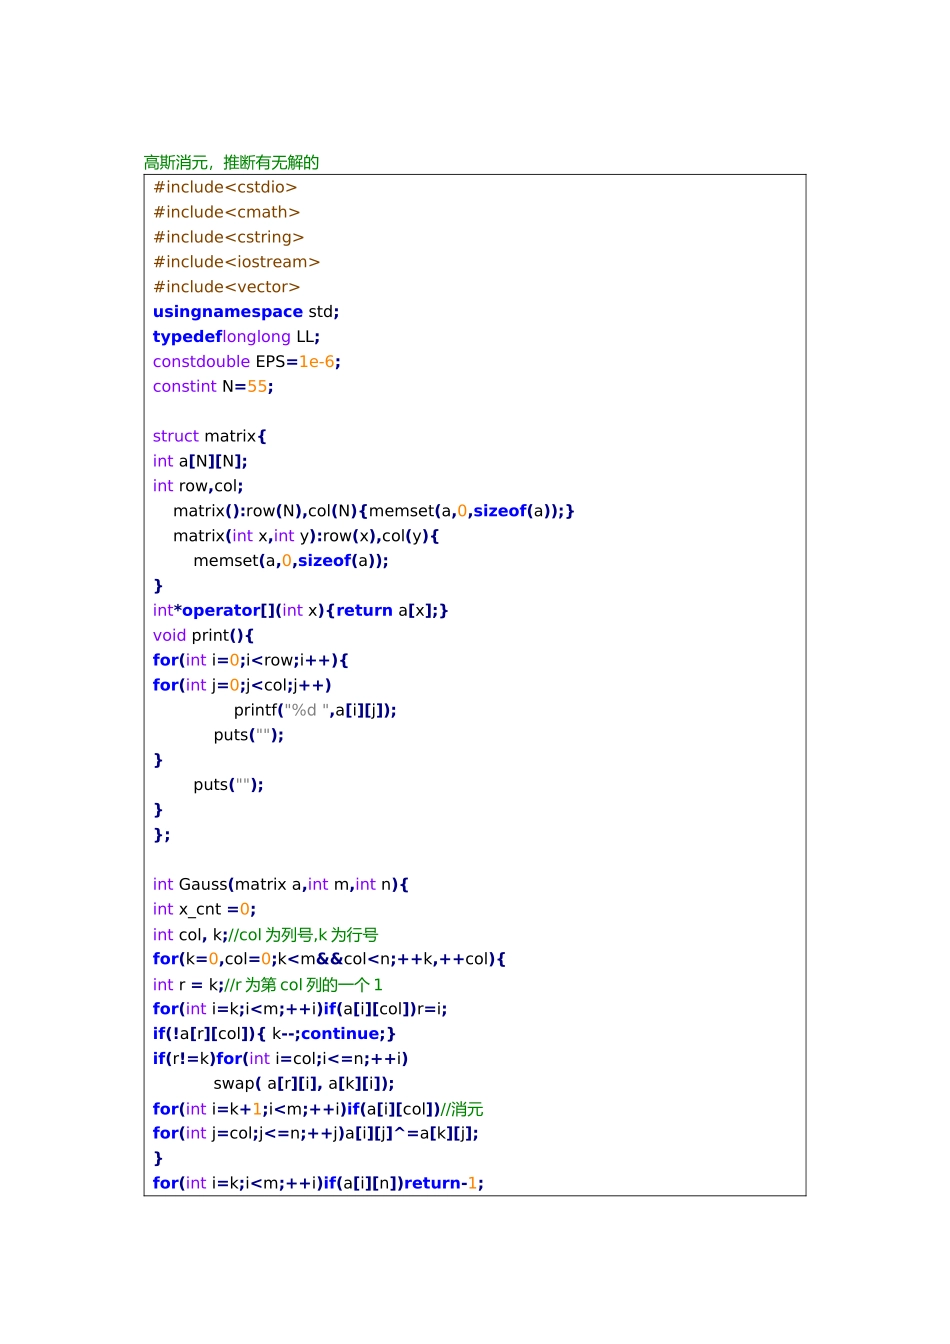Click the line #include<cmath>
Viewport: 950px width, 1344px height.
226,212
